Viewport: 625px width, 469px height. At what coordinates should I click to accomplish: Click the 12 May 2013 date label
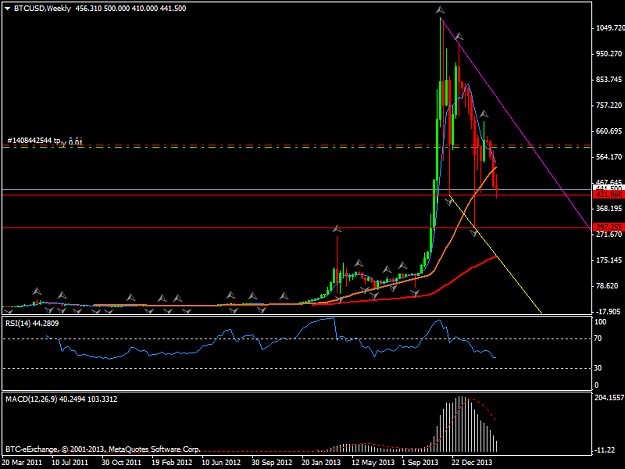[373, 463]
